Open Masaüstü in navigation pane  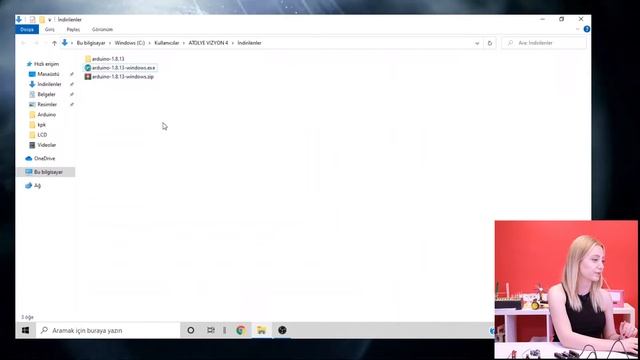tap(44, 74)
